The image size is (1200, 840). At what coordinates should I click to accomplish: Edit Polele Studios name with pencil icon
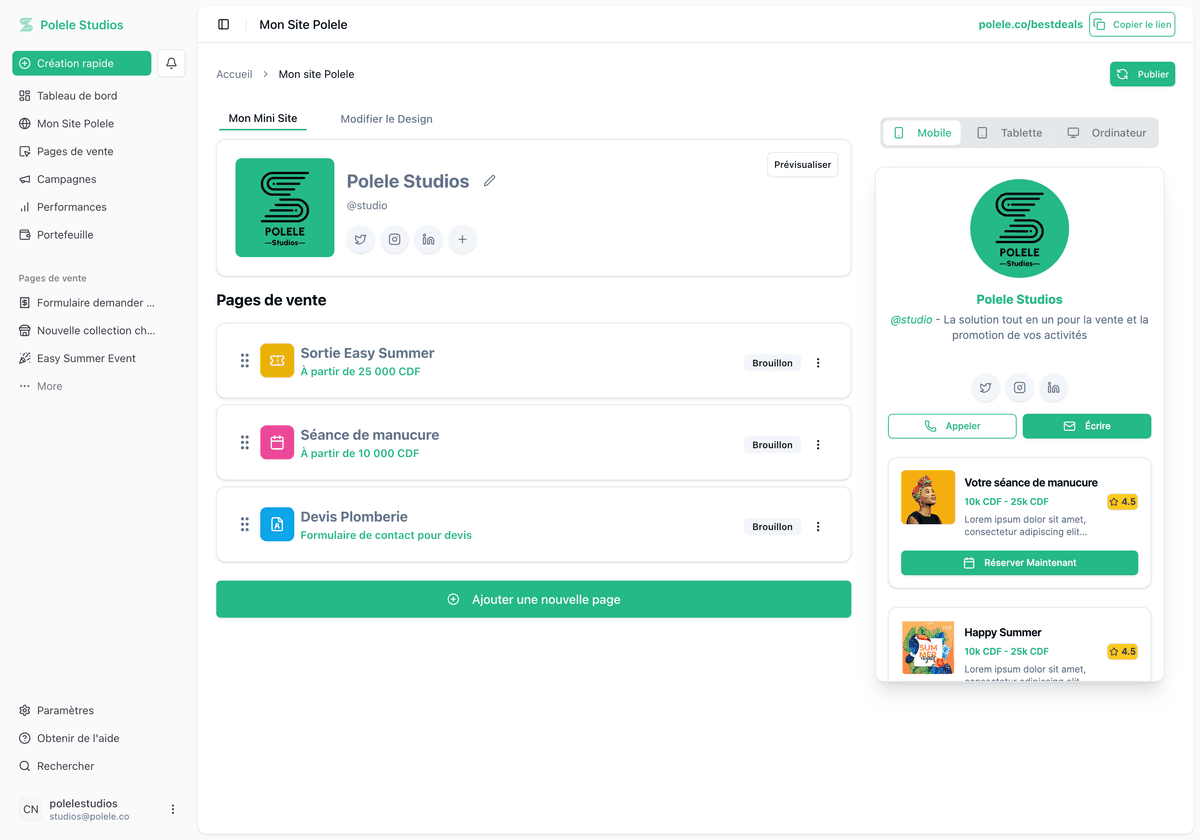coord(489,181)
